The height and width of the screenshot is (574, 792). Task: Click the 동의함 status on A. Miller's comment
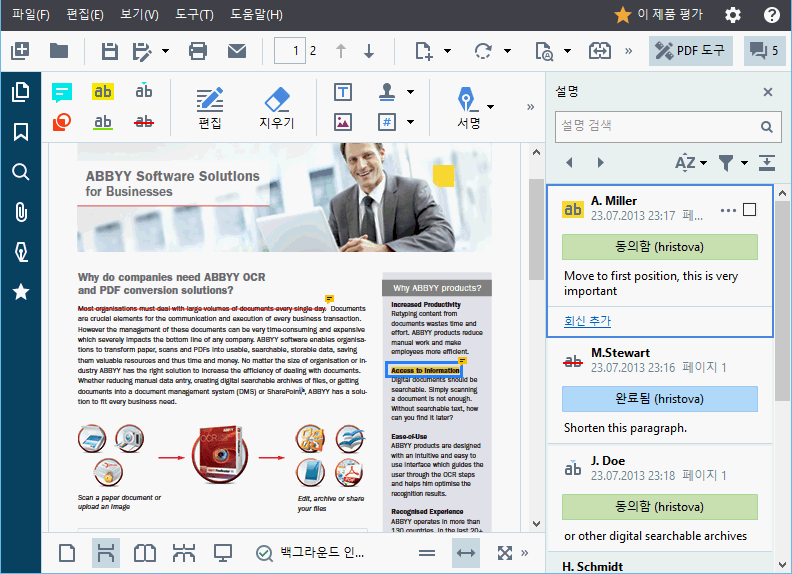click(660, 247)
